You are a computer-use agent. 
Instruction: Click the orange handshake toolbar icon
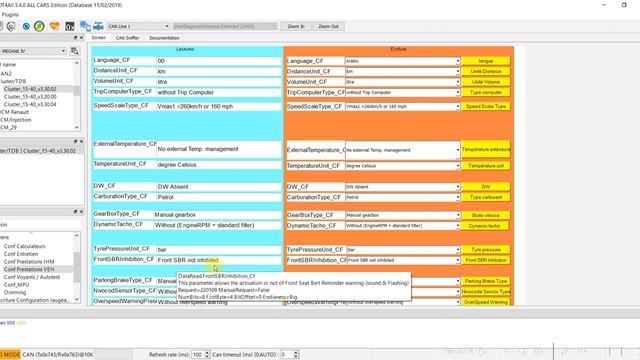pyautogui.click(x=54, y=26)
